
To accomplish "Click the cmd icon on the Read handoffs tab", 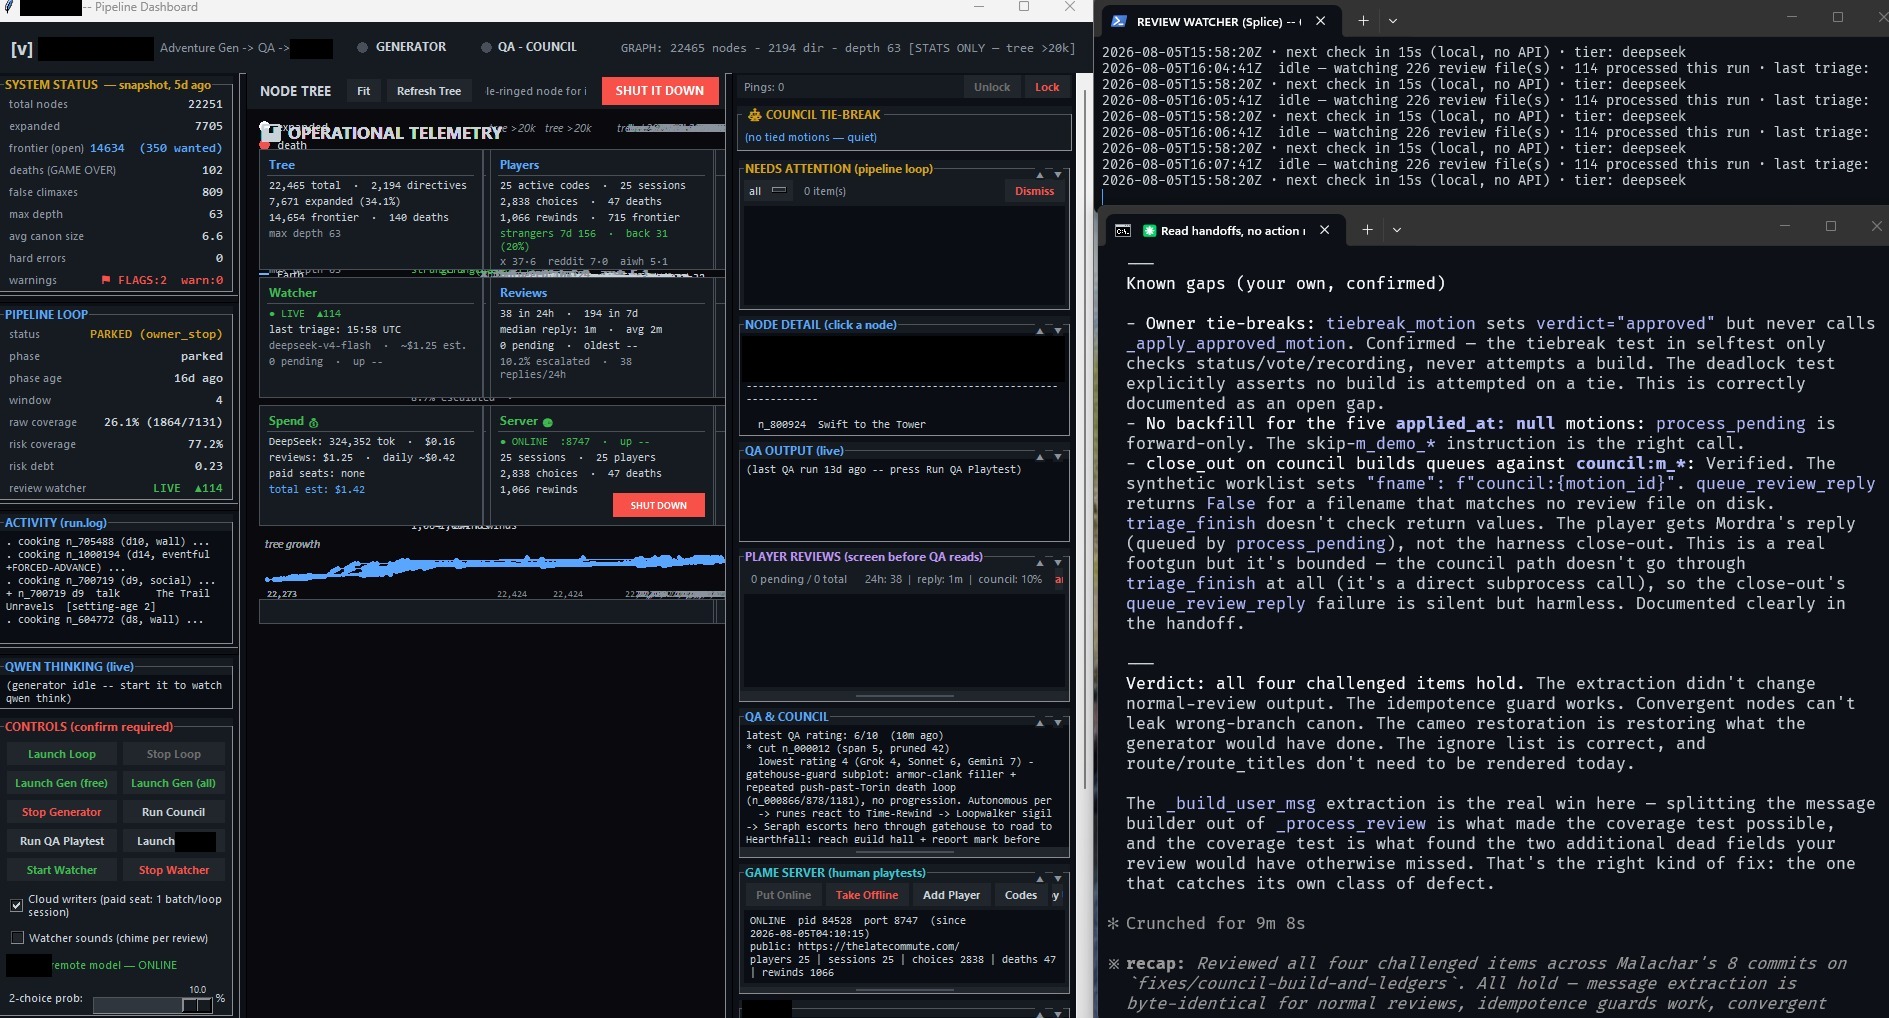I will point(1123,230).
